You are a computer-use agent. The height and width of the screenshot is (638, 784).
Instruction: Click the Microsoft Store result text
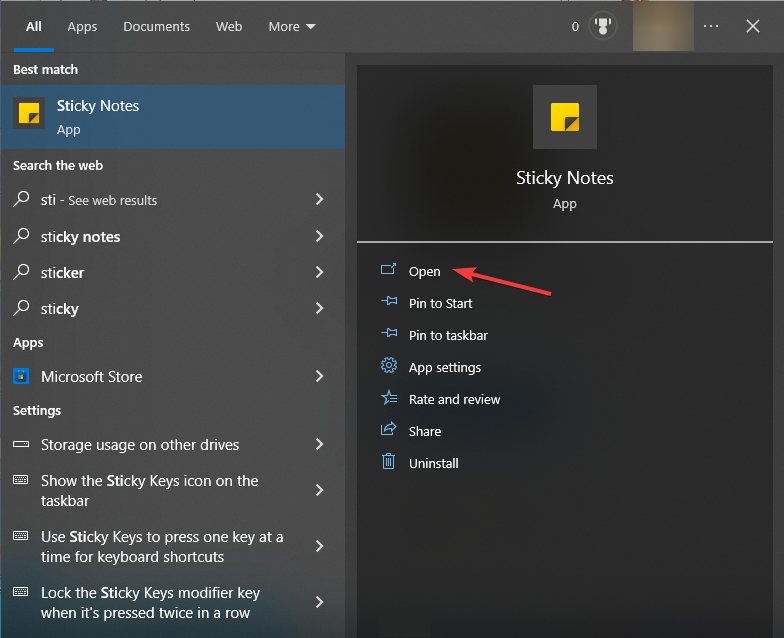point(92,376)
